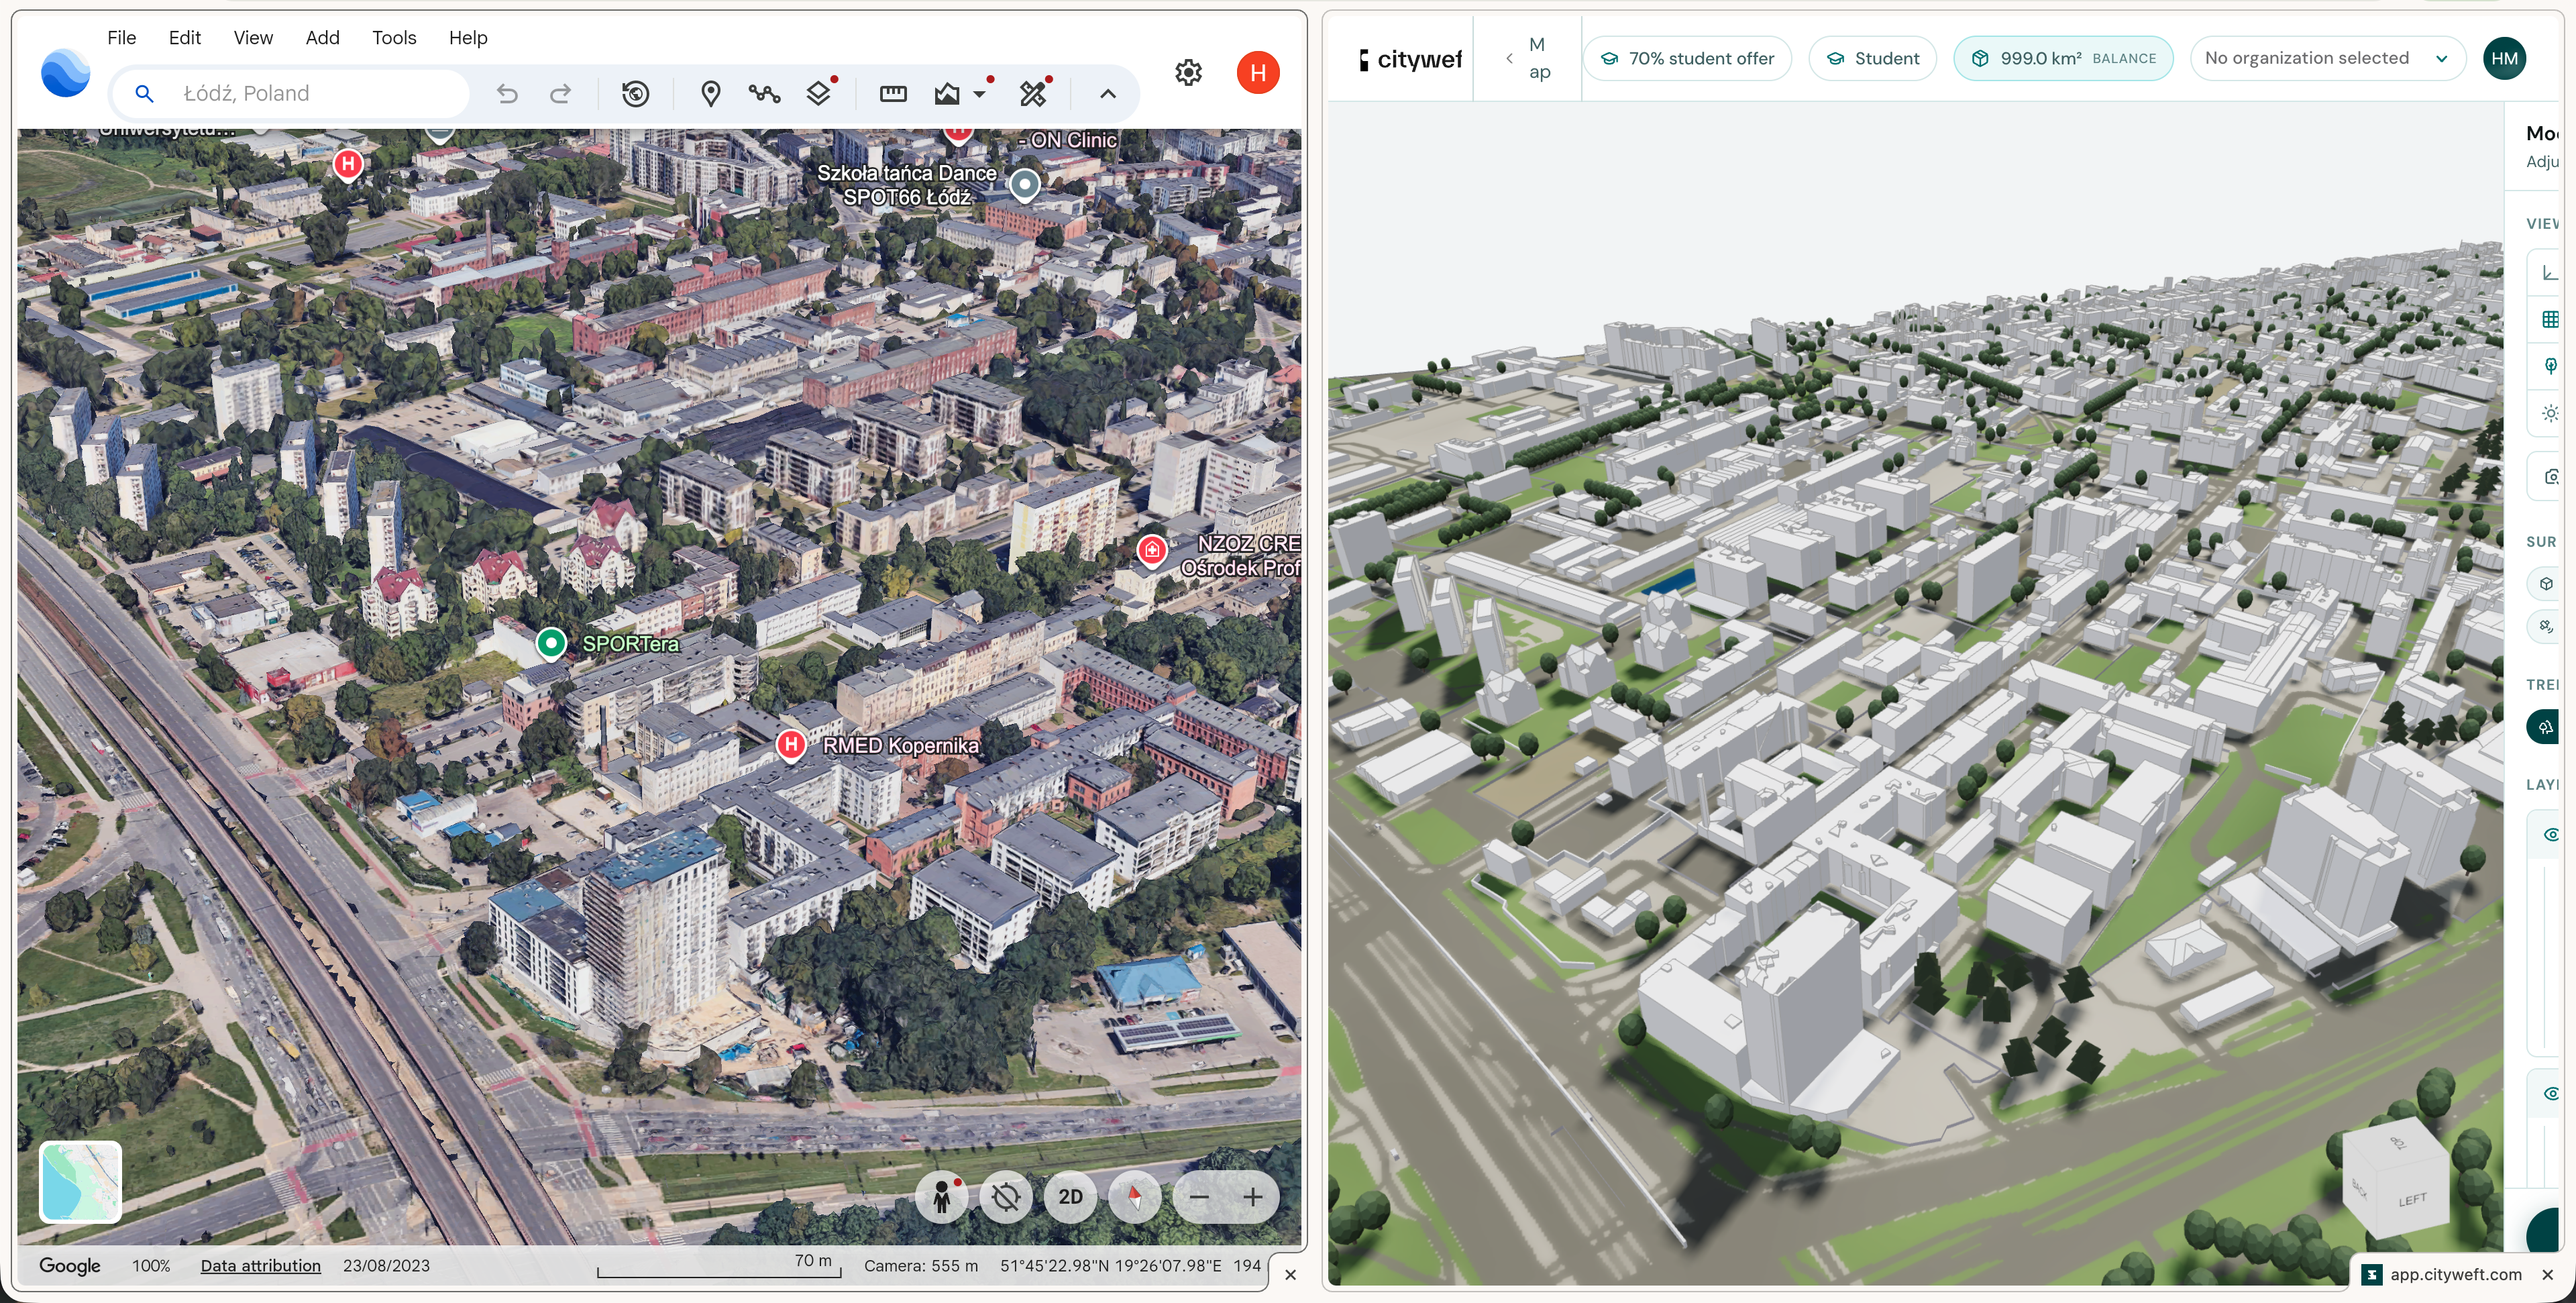Click the location tracking disabled icon
The height and width of the screenshot is (1303, 2576).
1006,1197
